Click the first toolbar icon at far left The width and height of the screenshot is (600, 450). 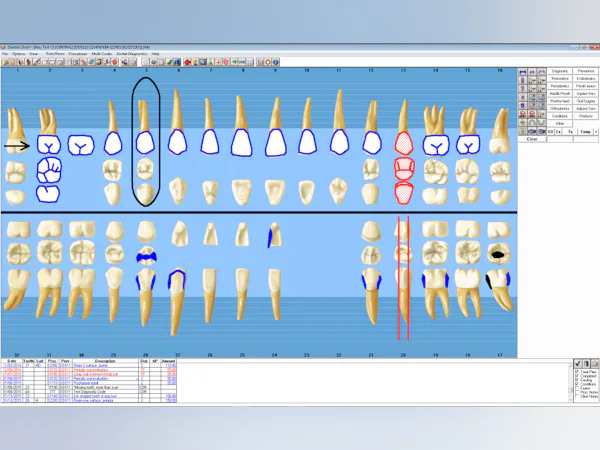[5, 62]
